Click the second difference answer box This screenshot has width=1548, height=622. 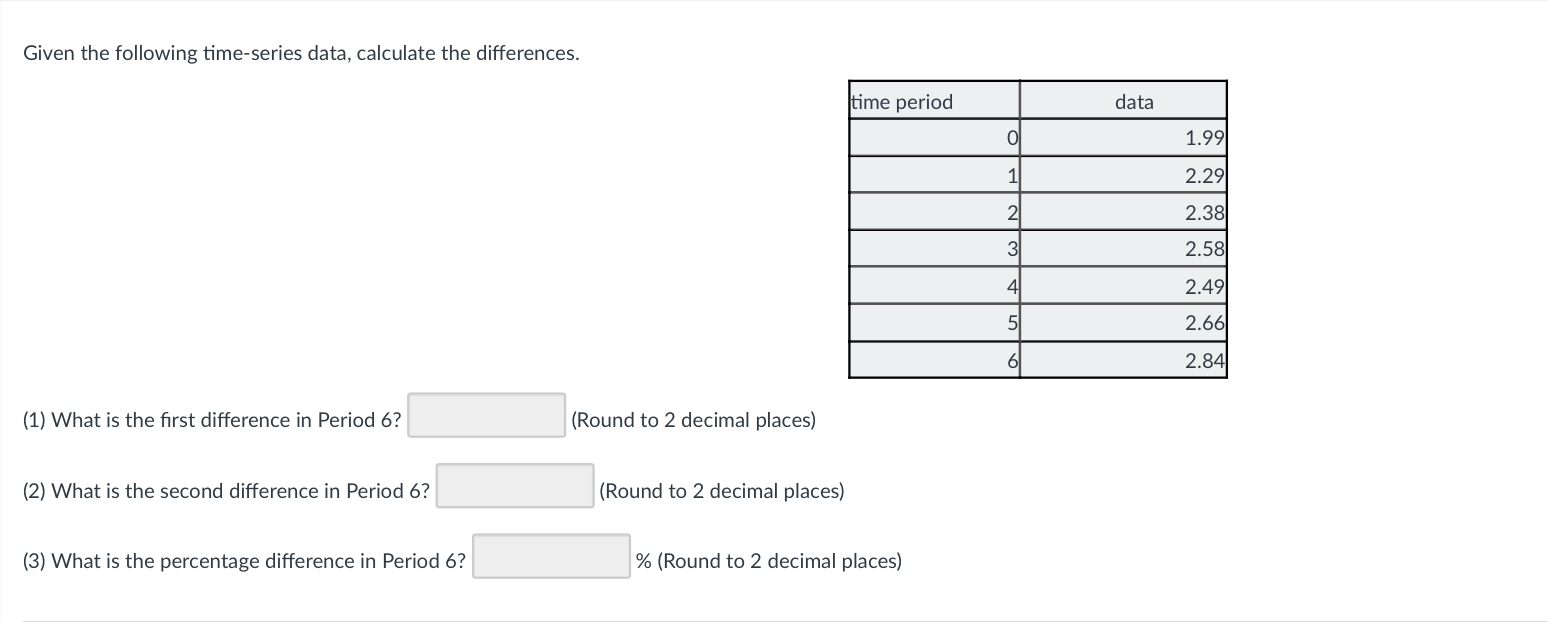pyautogui.click(x=513, y=486)
